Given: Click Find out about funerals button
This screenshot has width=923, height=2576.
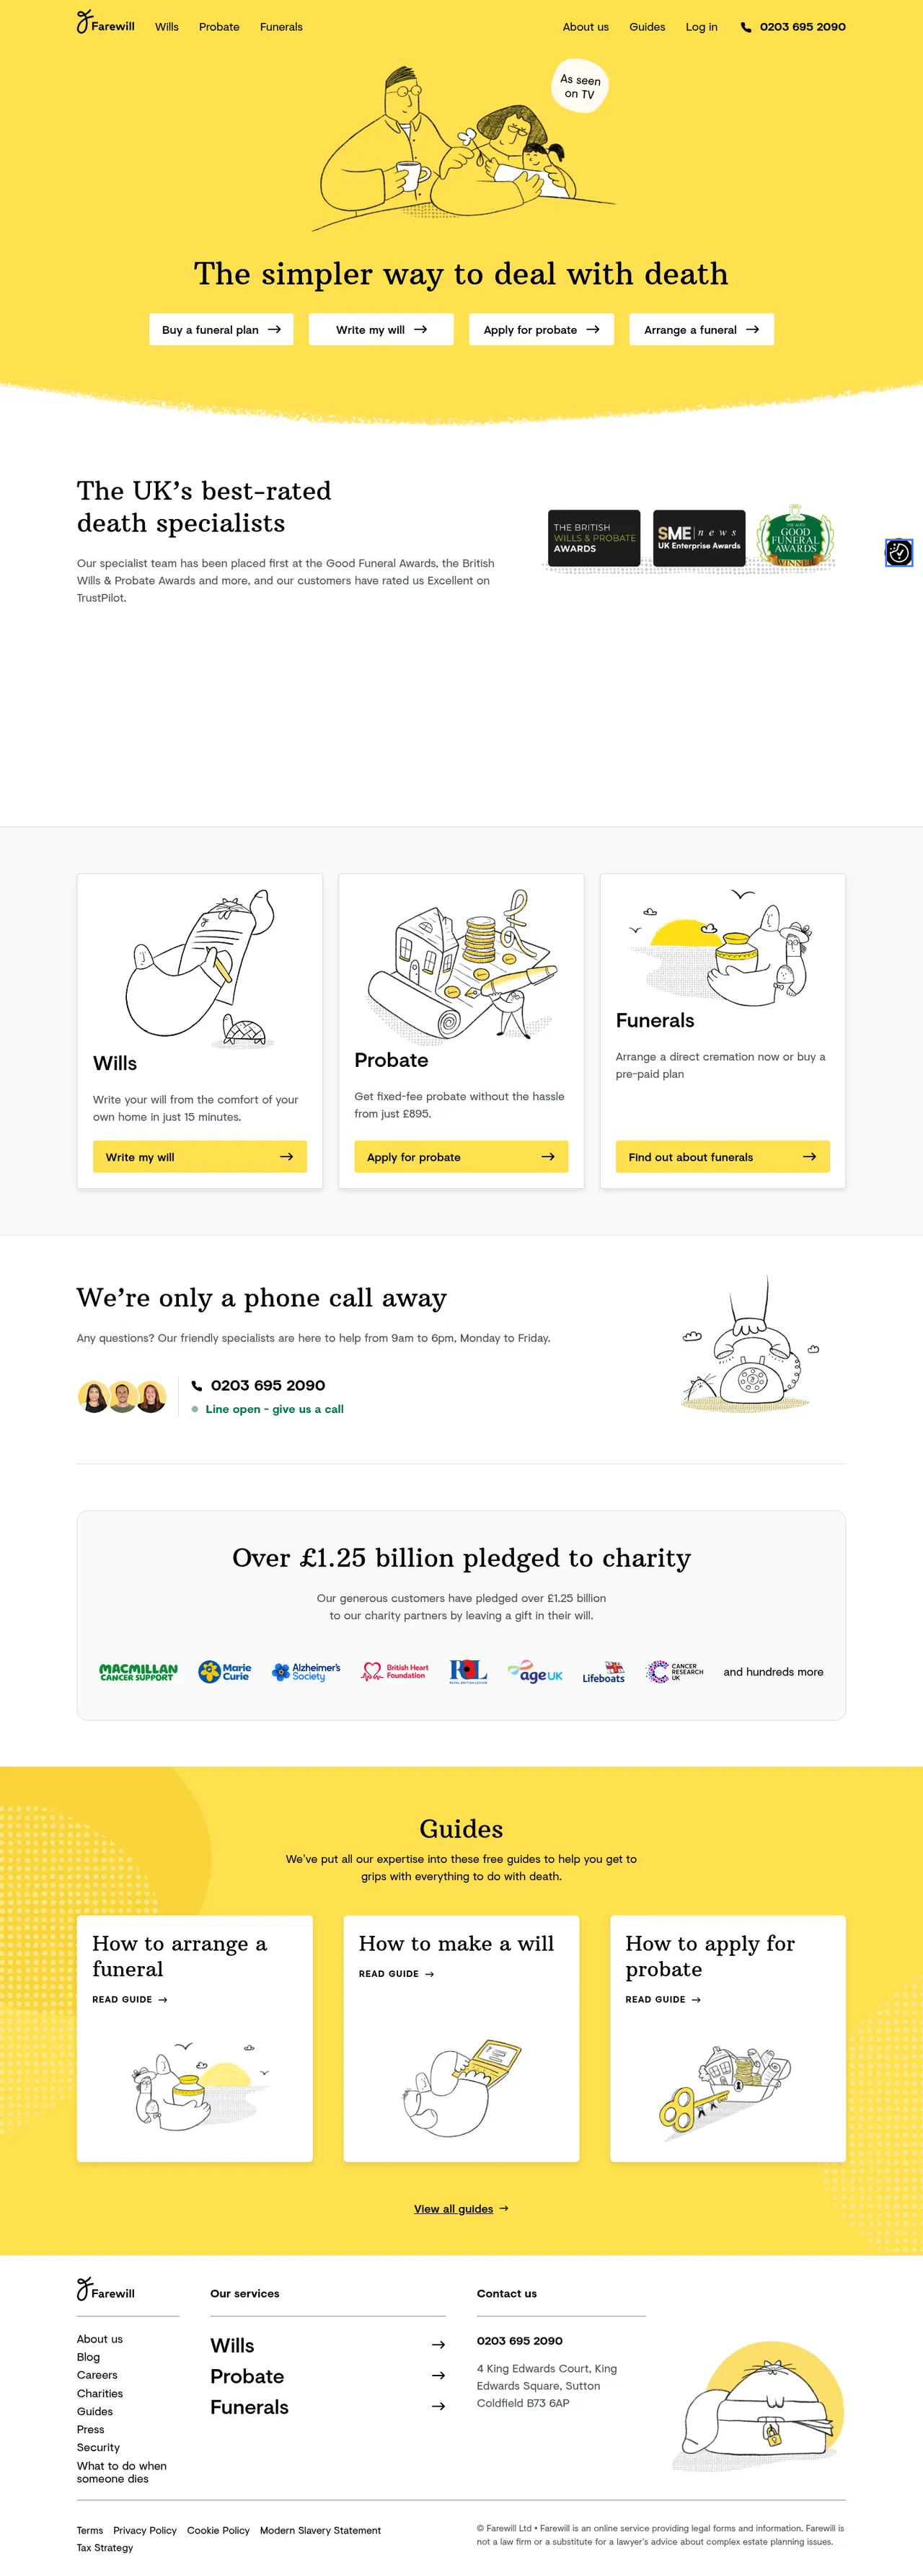Looking at the screenshot, I should point(722,1156).
